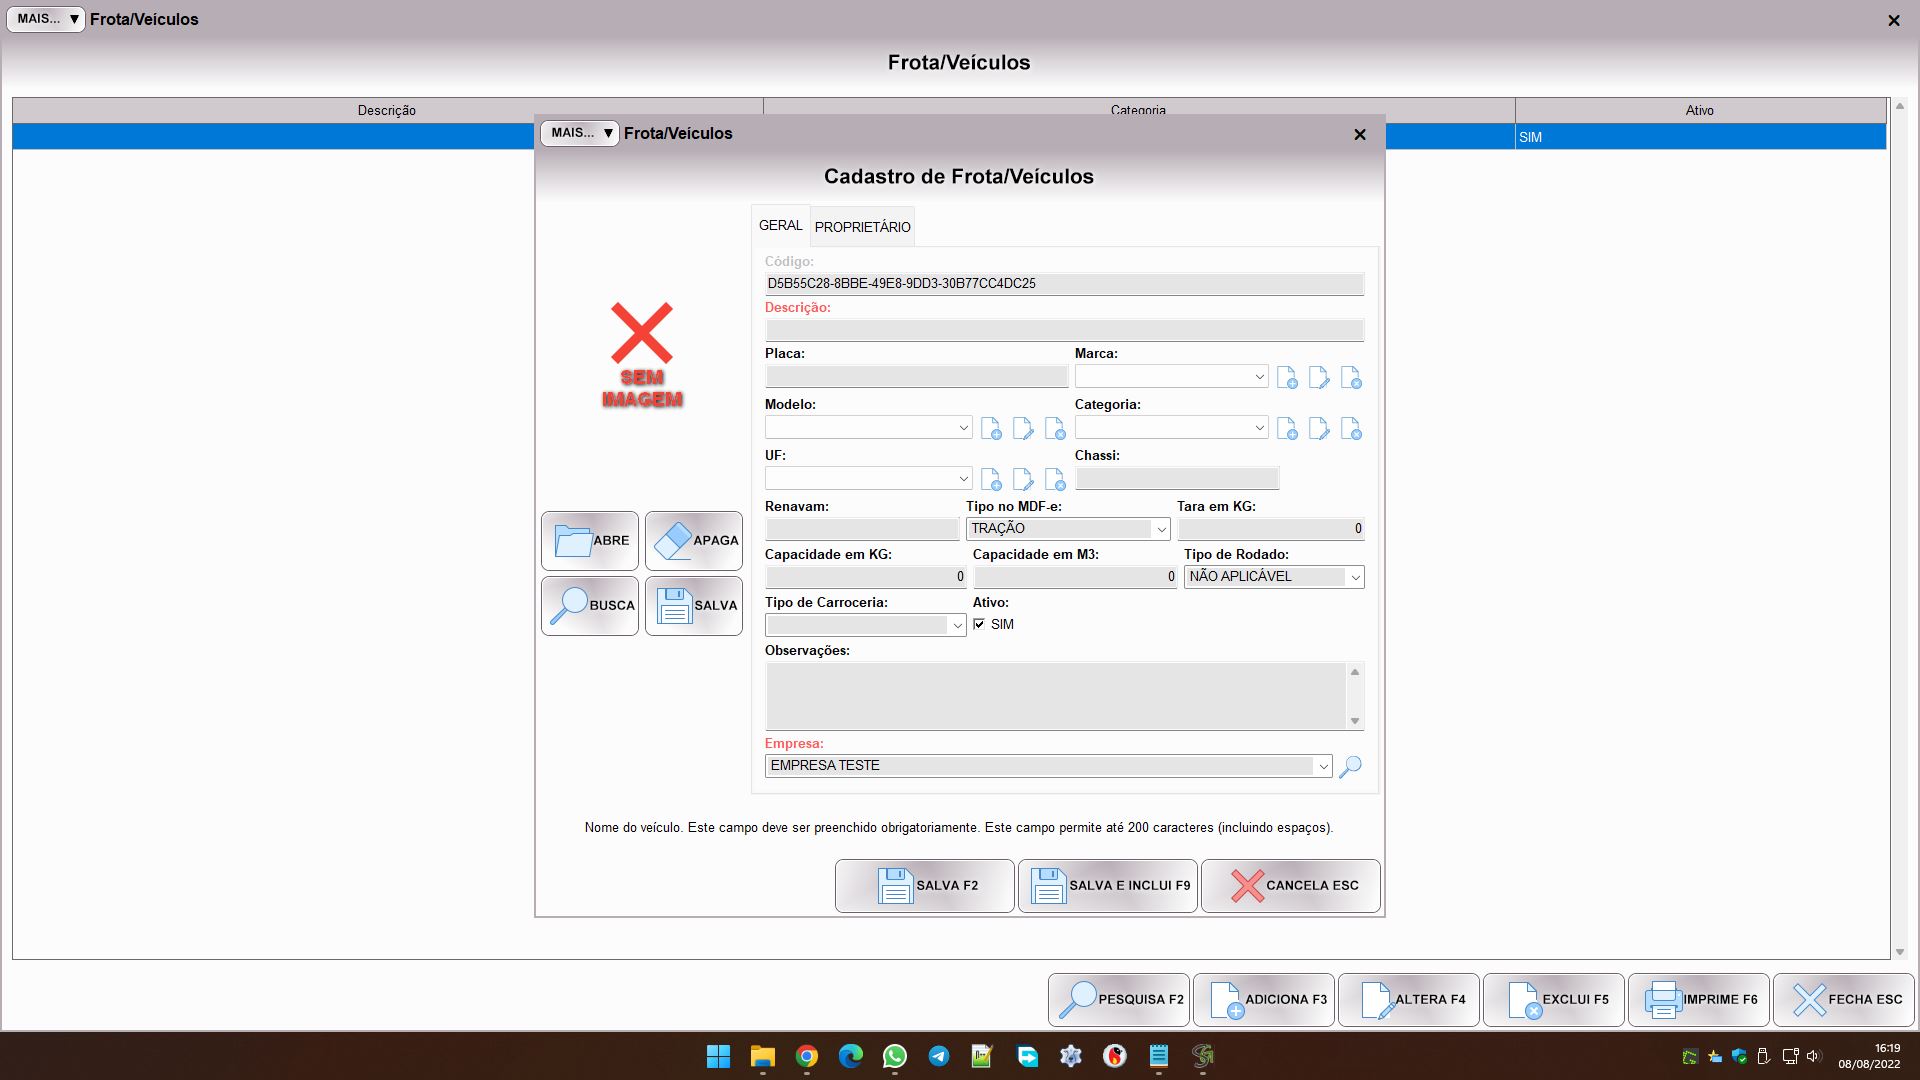Click CANCELA ESC button
Viewport: 1920px width, 1080px height.
click(x=1290, y=886)
